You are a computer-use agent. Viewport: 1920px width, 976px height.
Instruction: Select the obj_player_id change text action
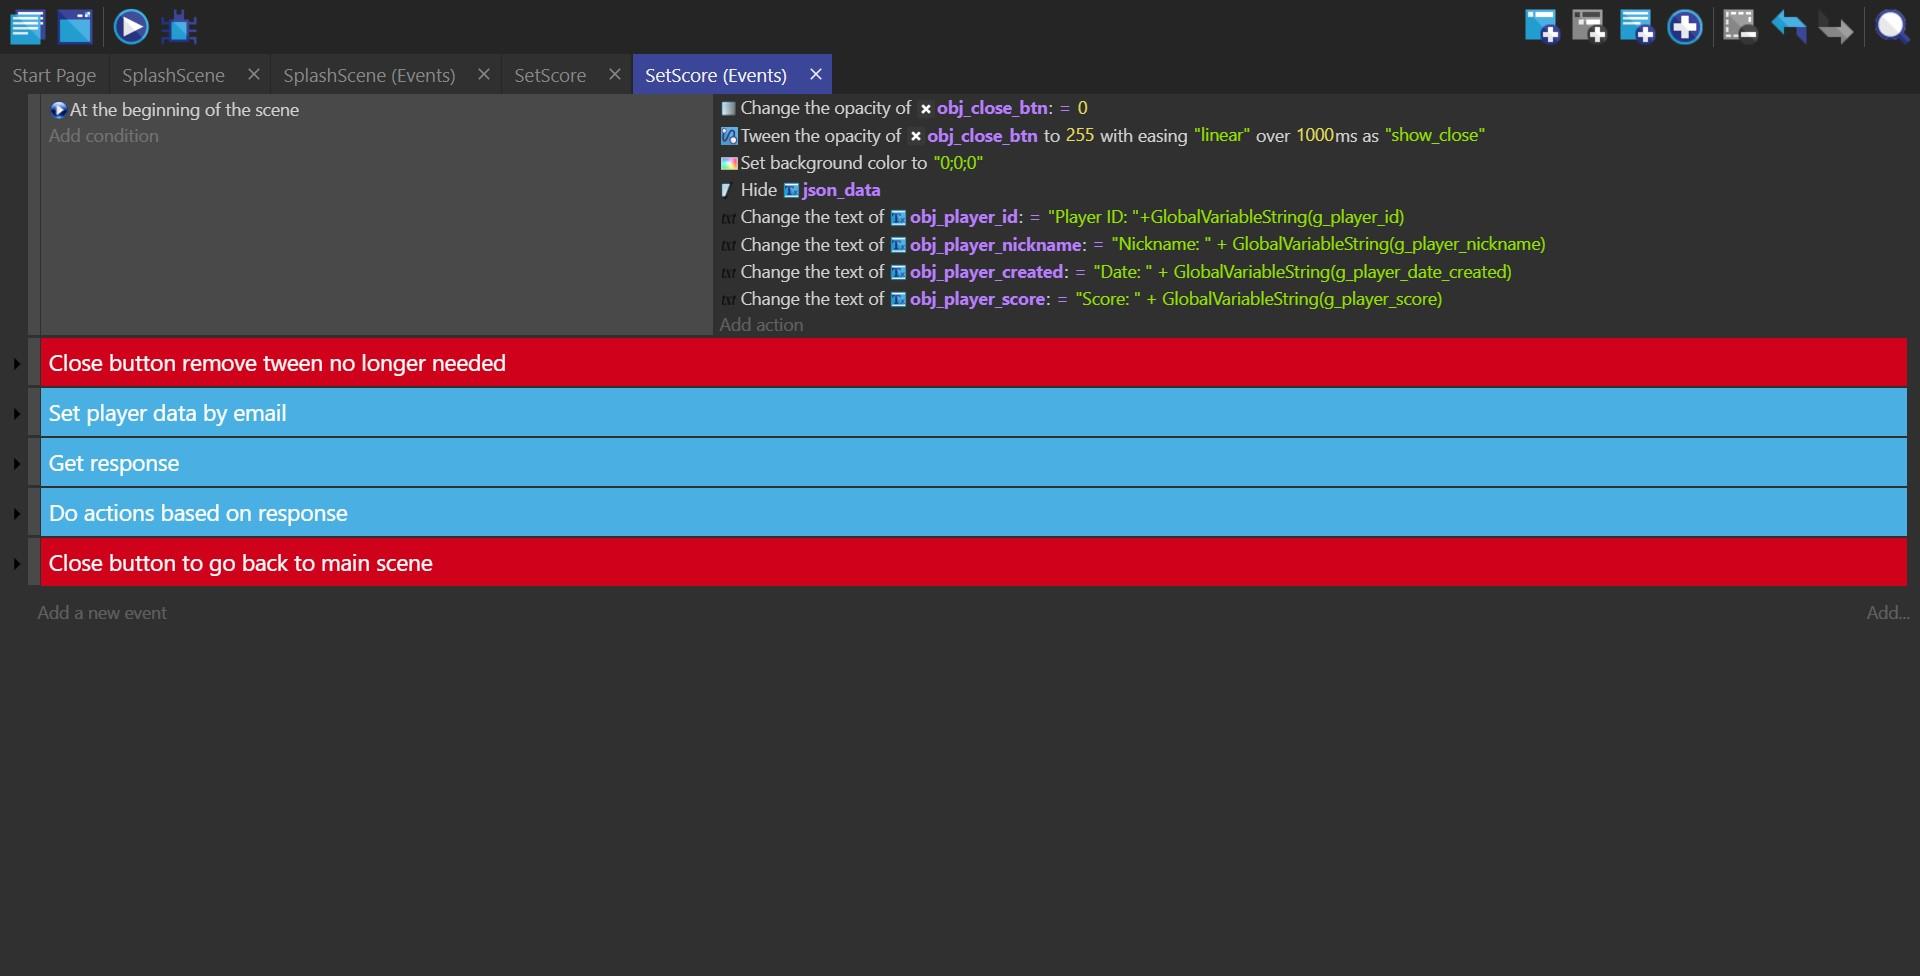click(1062, 217)
